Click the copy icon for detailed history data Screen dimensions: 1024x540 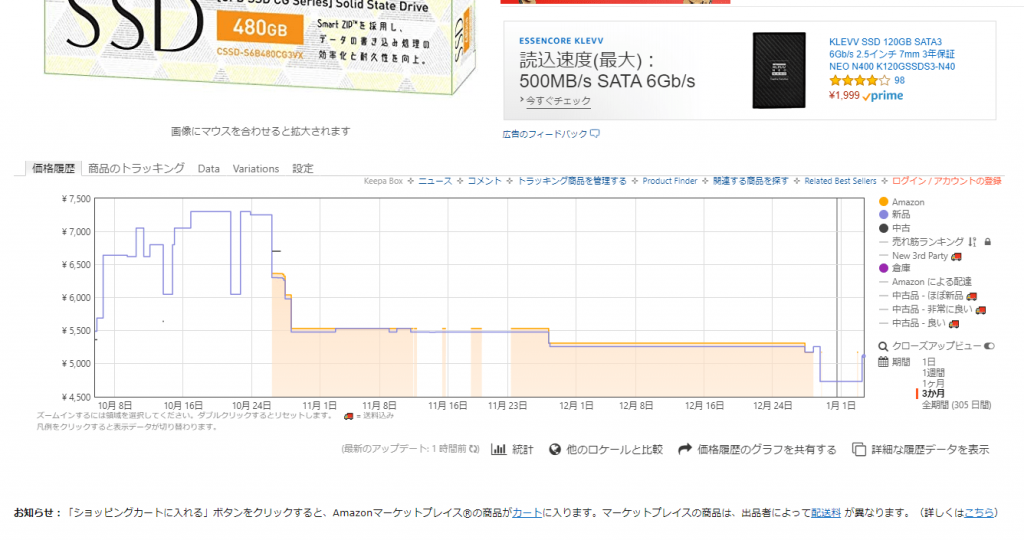[x=859, y=449]
